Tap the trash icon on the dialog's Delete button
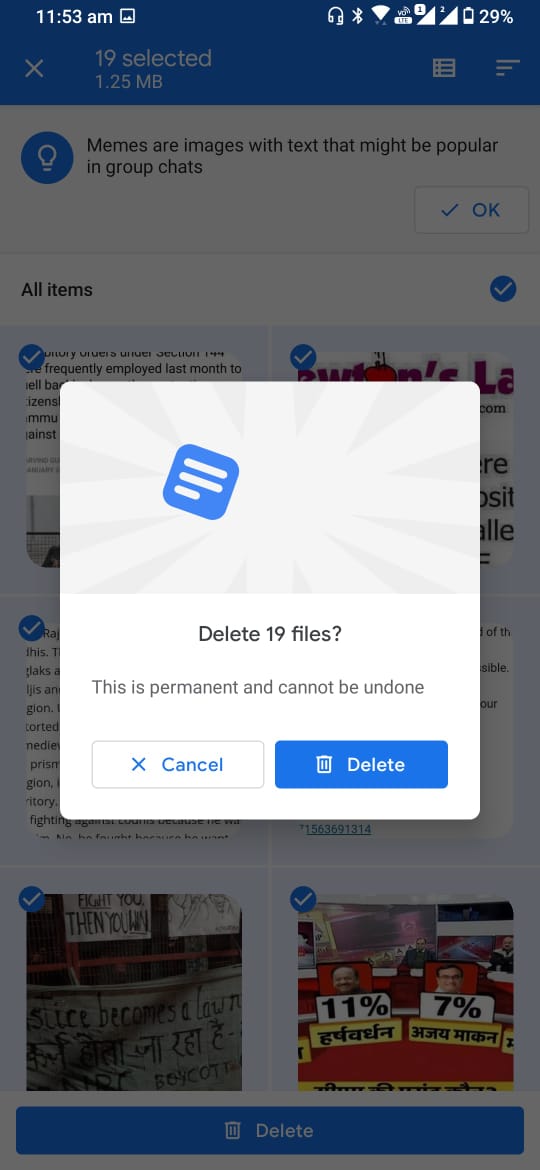The height and width of the screenshot is (1170, 540). (x=324, y=764)
